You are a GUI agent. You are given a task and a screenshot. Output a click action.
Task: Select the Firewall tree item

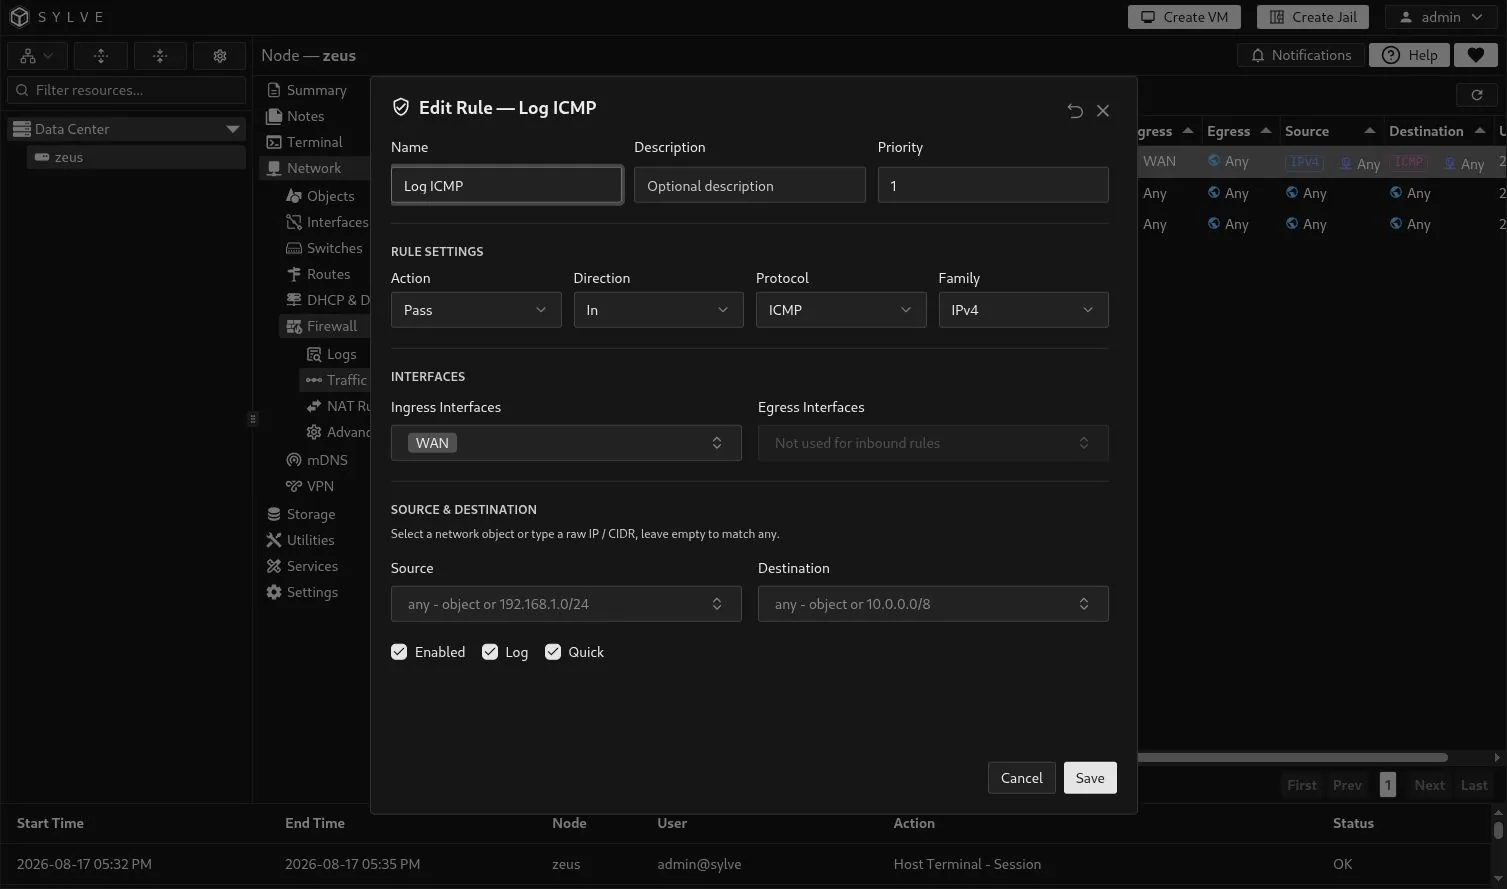331,326
